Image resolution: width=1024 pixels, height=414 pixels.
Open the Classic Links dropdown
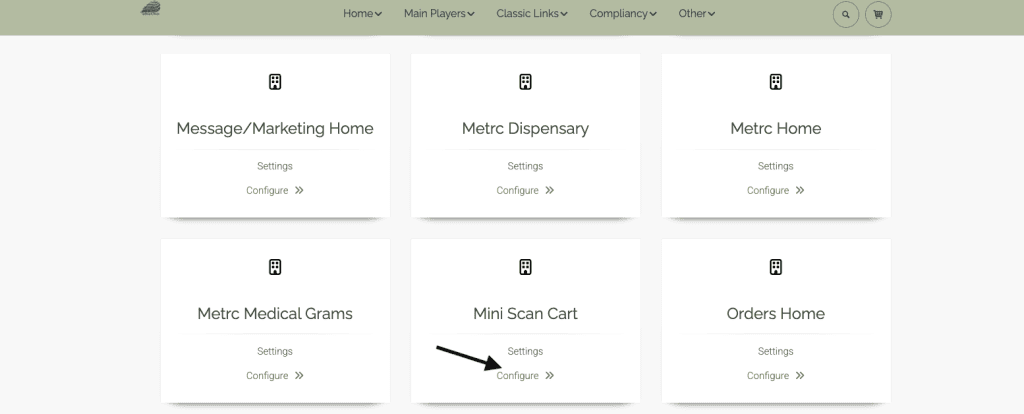pos(532,14)
